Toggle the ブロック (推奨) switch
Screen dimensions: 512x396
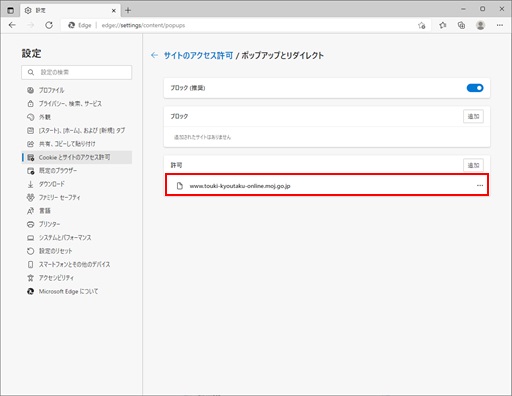475,88
